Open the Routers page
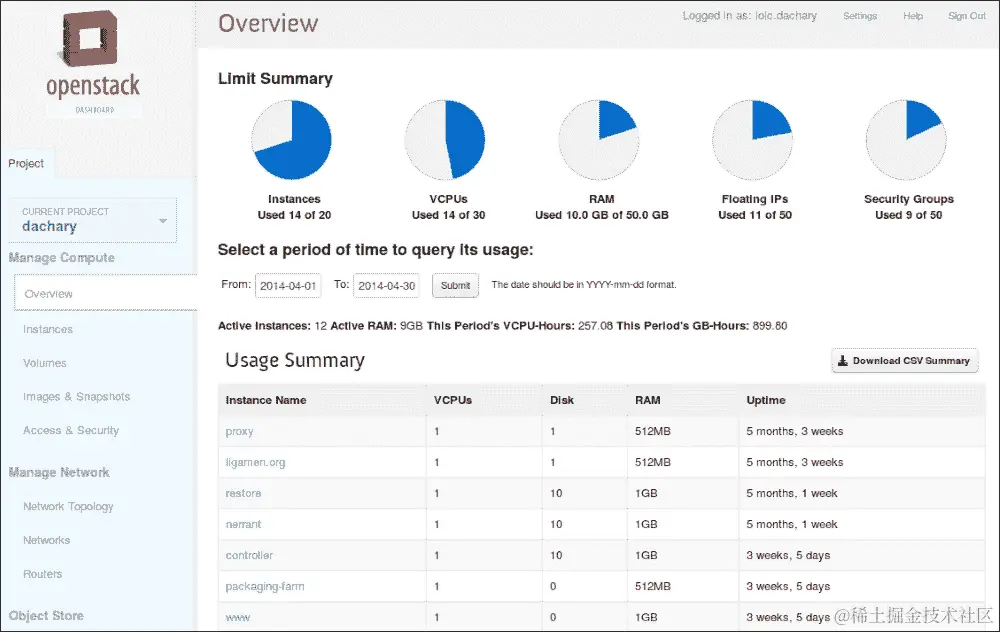 (x=41, y=574)
